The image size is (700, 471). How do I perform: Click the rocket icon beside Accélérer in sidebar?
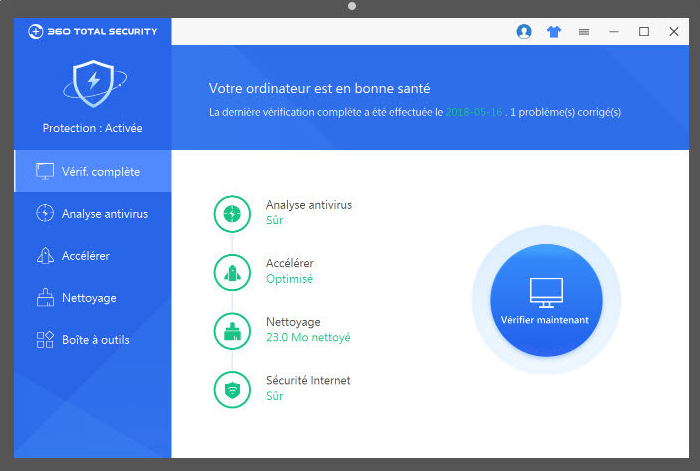click(x=45, y=255)
